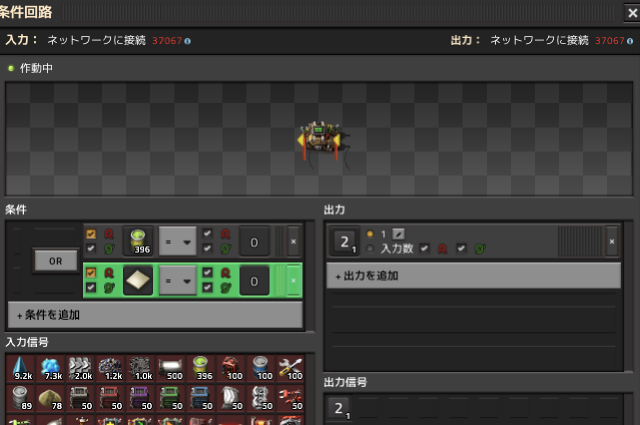Open comparator dropdown in green condition row
The width and height of the screenshot is (640, 425).
pyautogui.click(x=177, y=281)
